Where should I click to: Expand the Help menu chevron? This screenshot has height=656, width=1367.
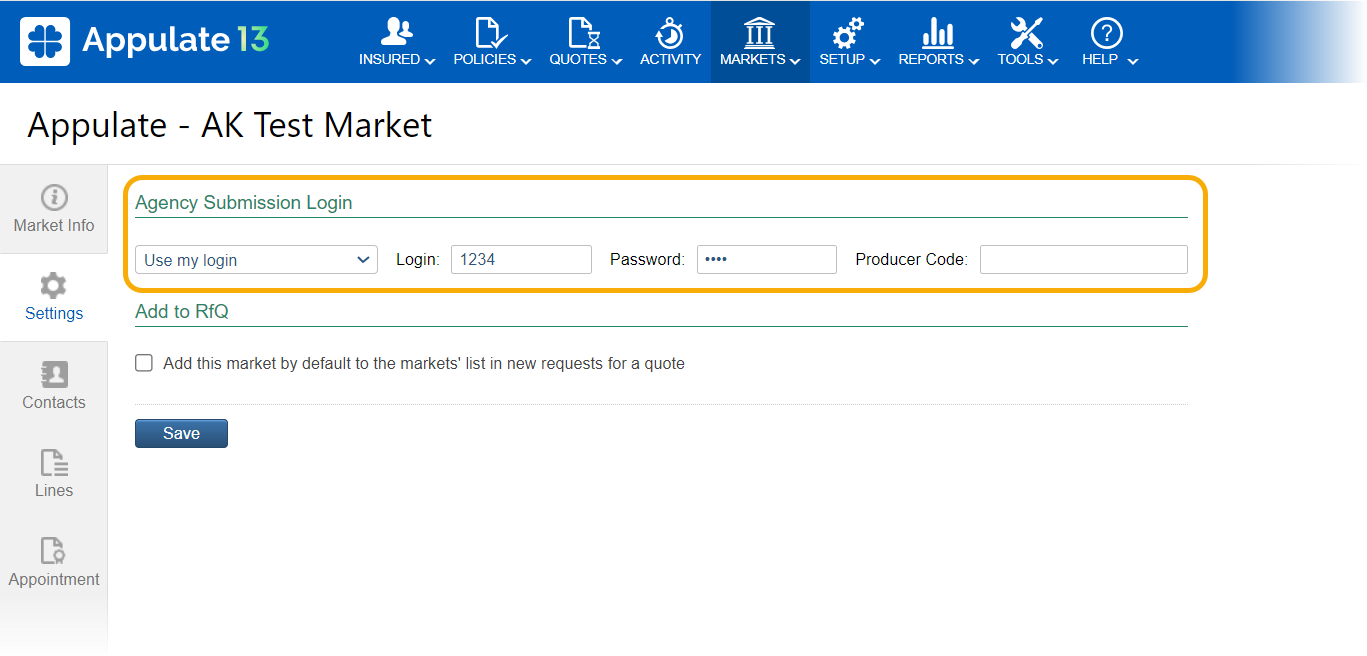pos(1133,61)
